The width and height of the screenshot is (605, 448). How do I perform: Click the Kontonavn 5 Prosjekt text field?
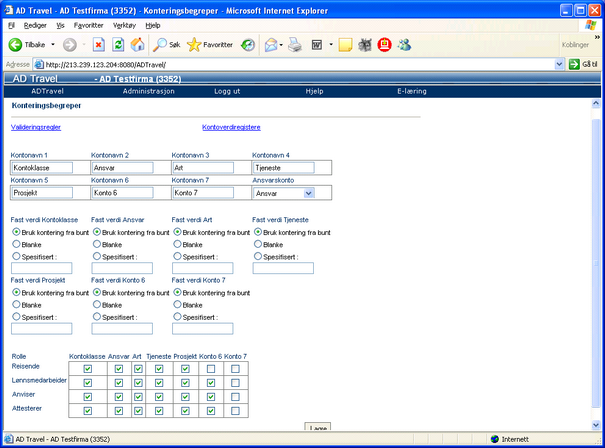[42, 193]
